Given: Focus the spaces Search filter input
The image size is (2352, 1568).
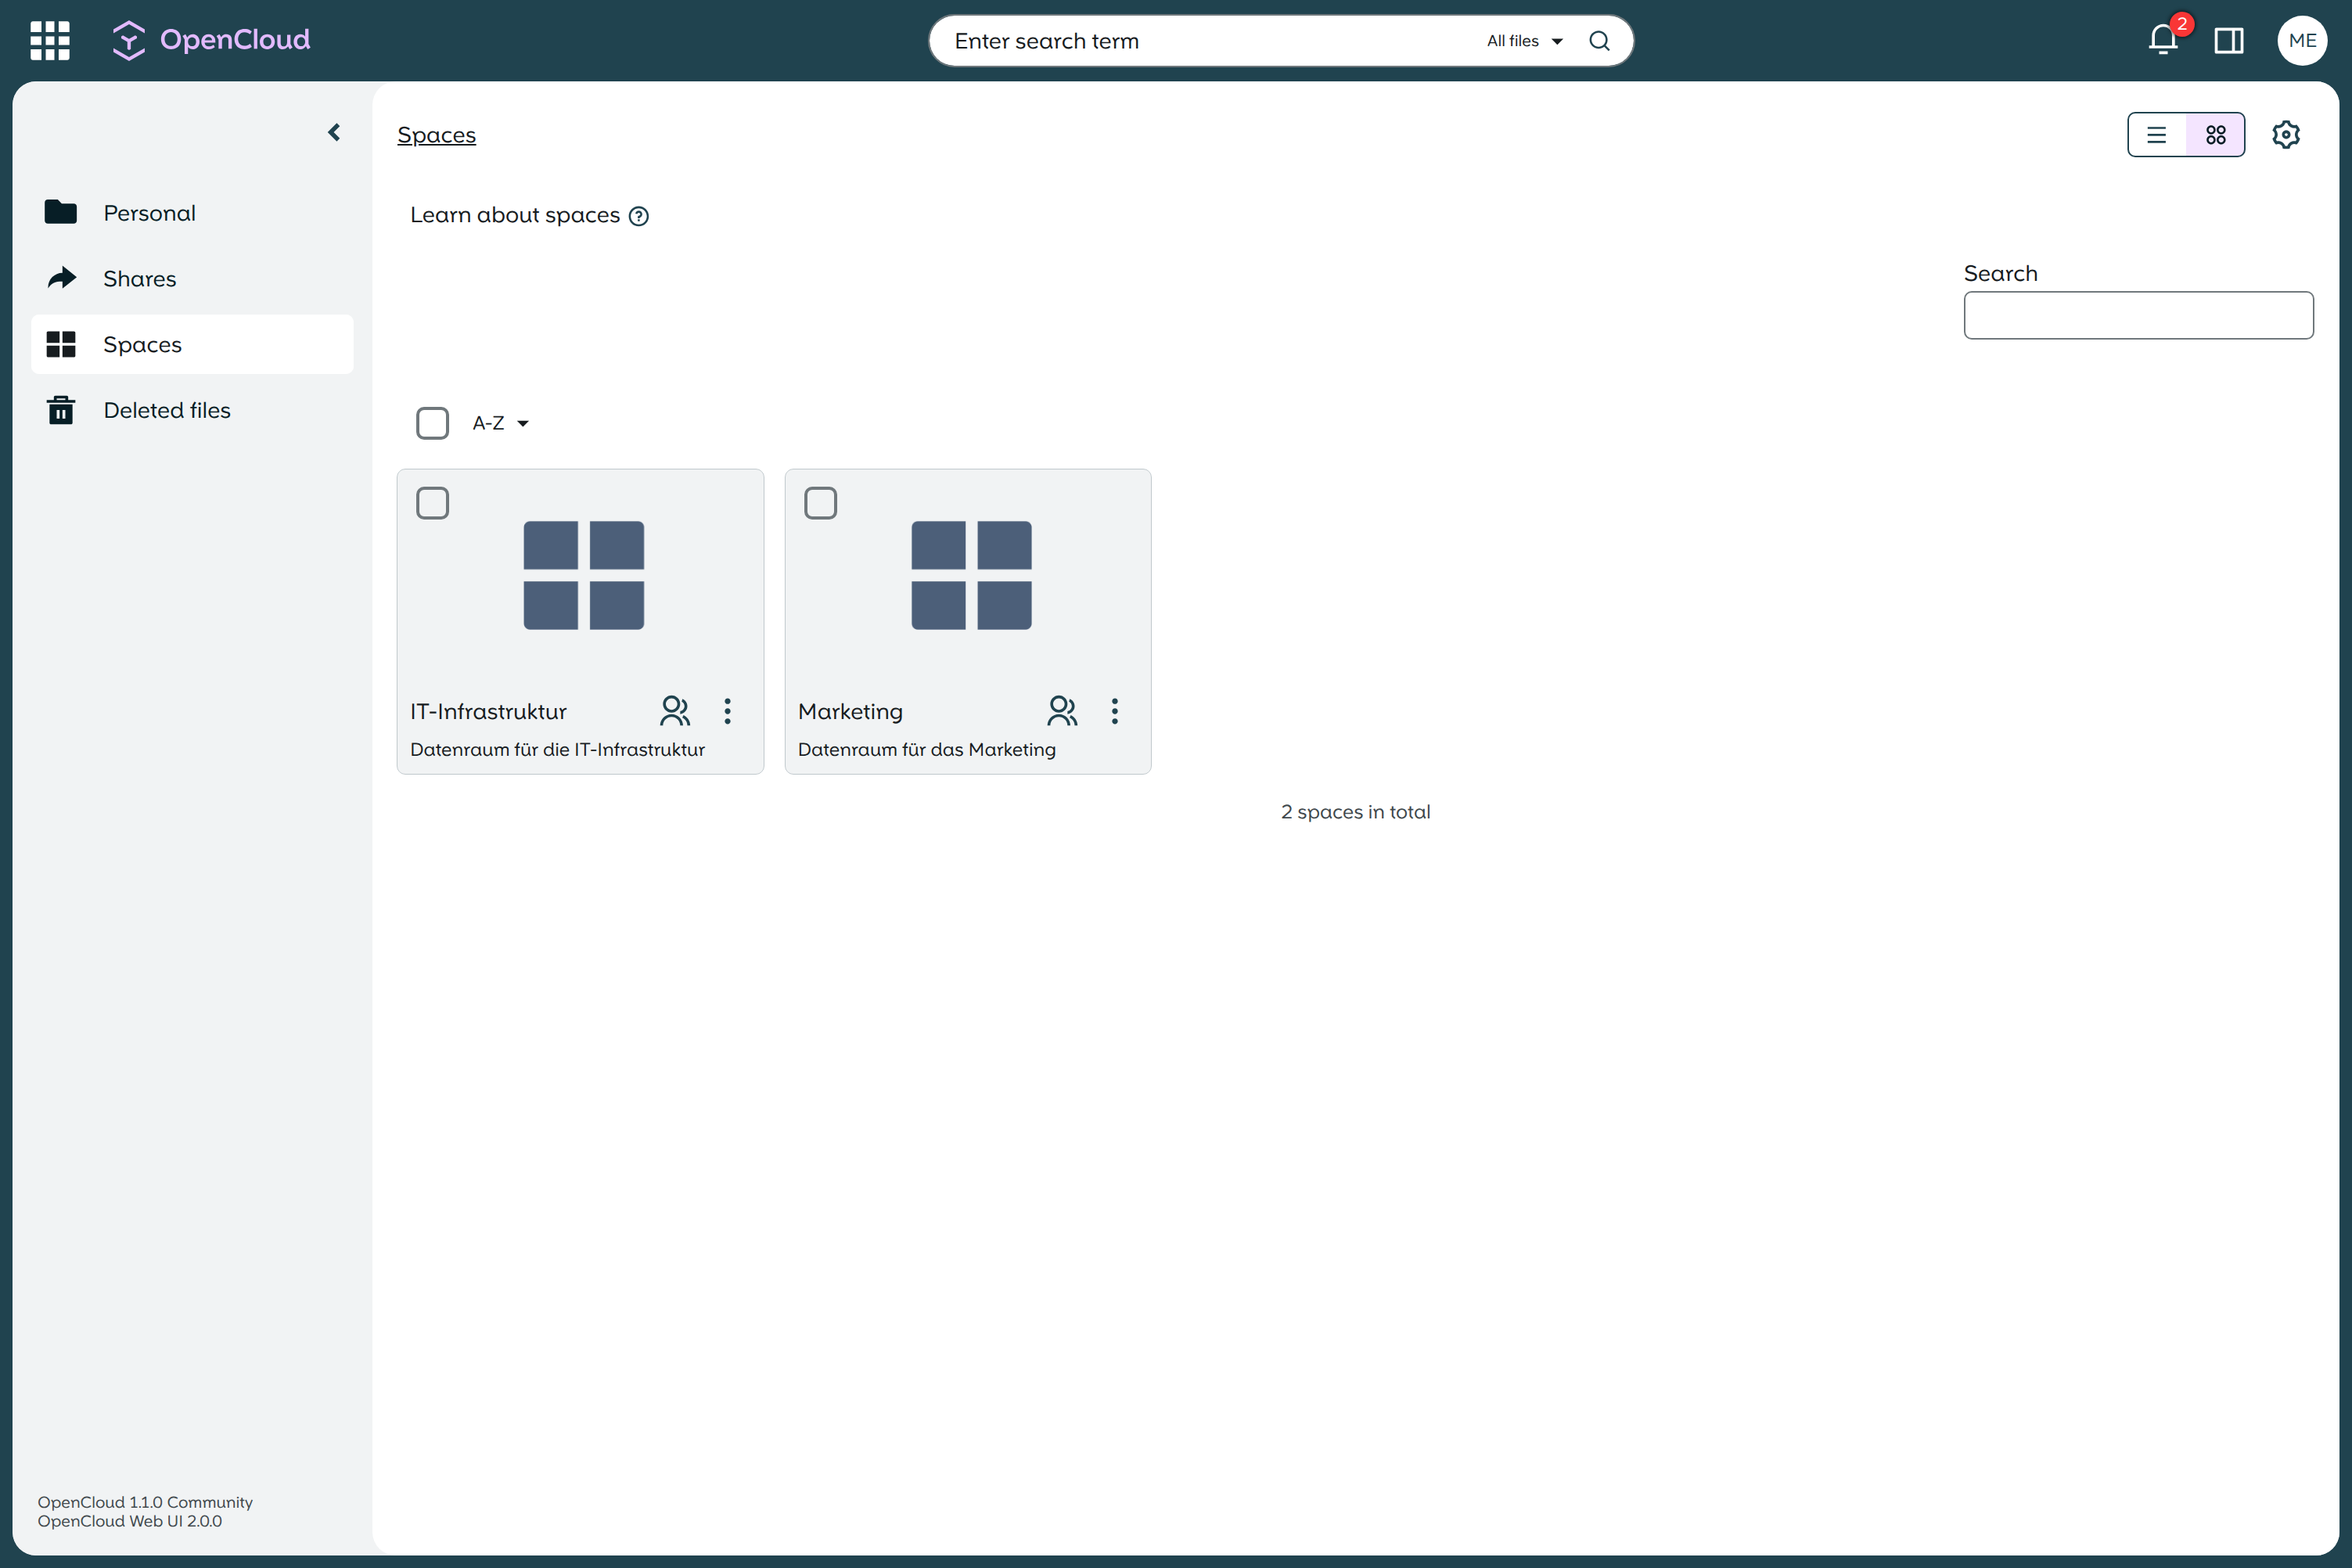Looking at the screenshot, I should tap(2138, 315).
